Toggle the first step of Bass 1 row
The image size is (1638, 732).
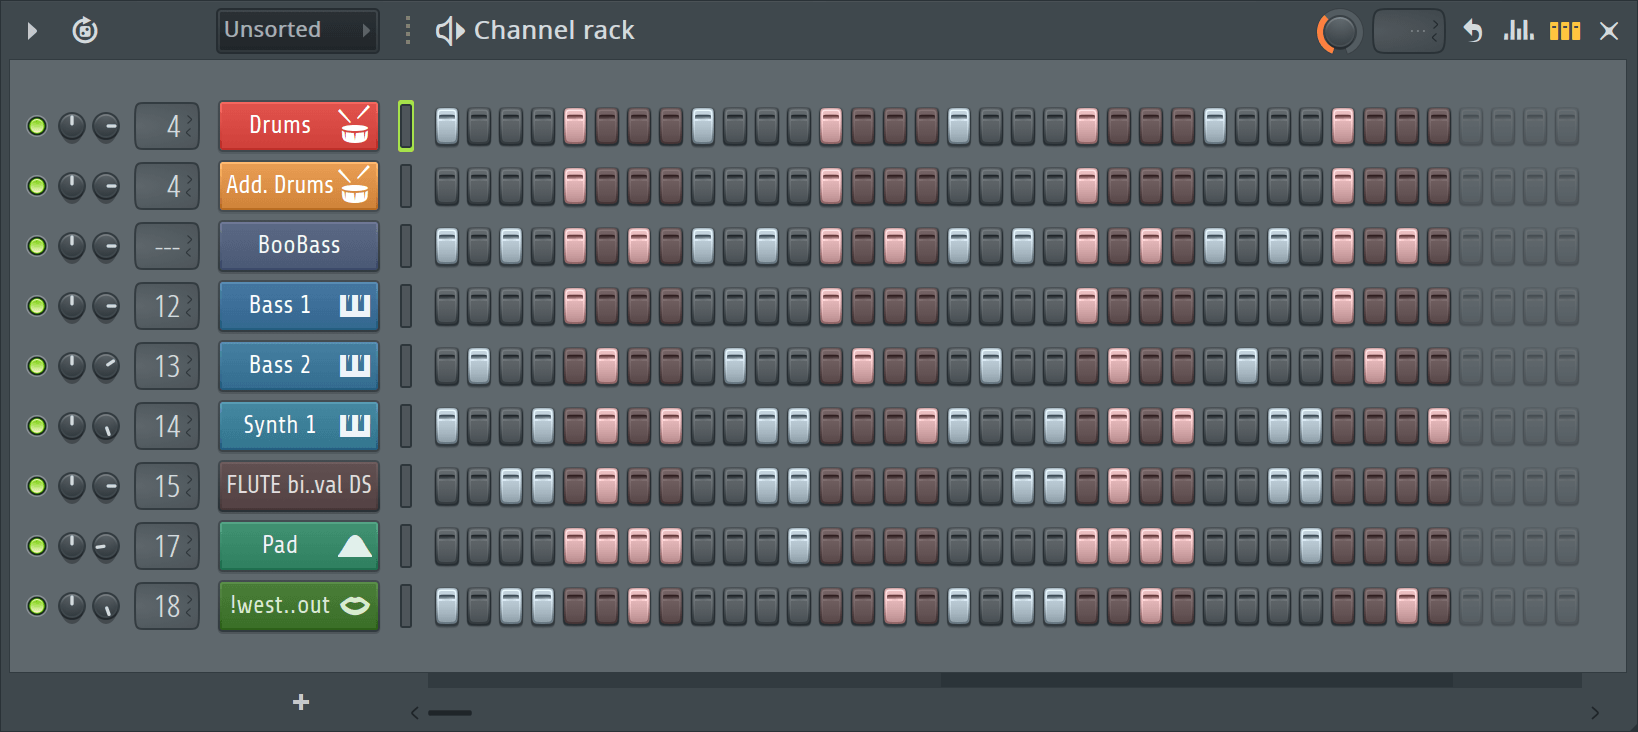pyautogui.click(x=447, y=306)
